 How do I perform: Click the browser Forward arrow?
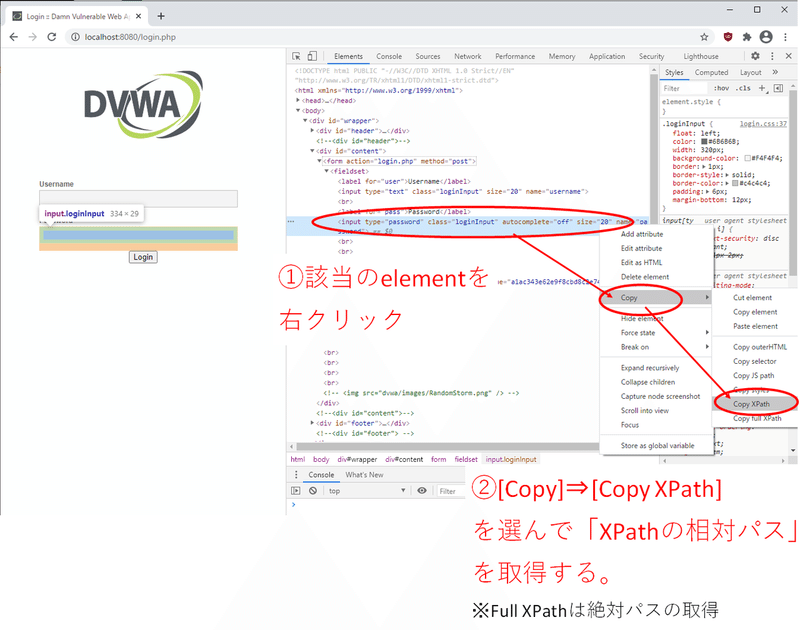(33, 37)
